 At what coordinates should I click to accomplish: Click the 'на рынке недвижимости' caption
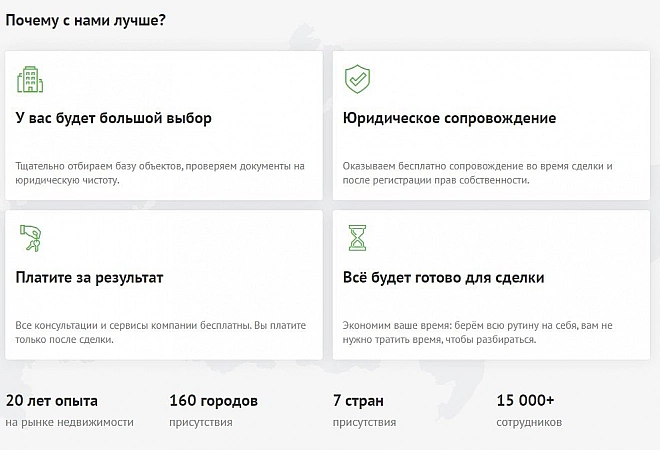69,423
